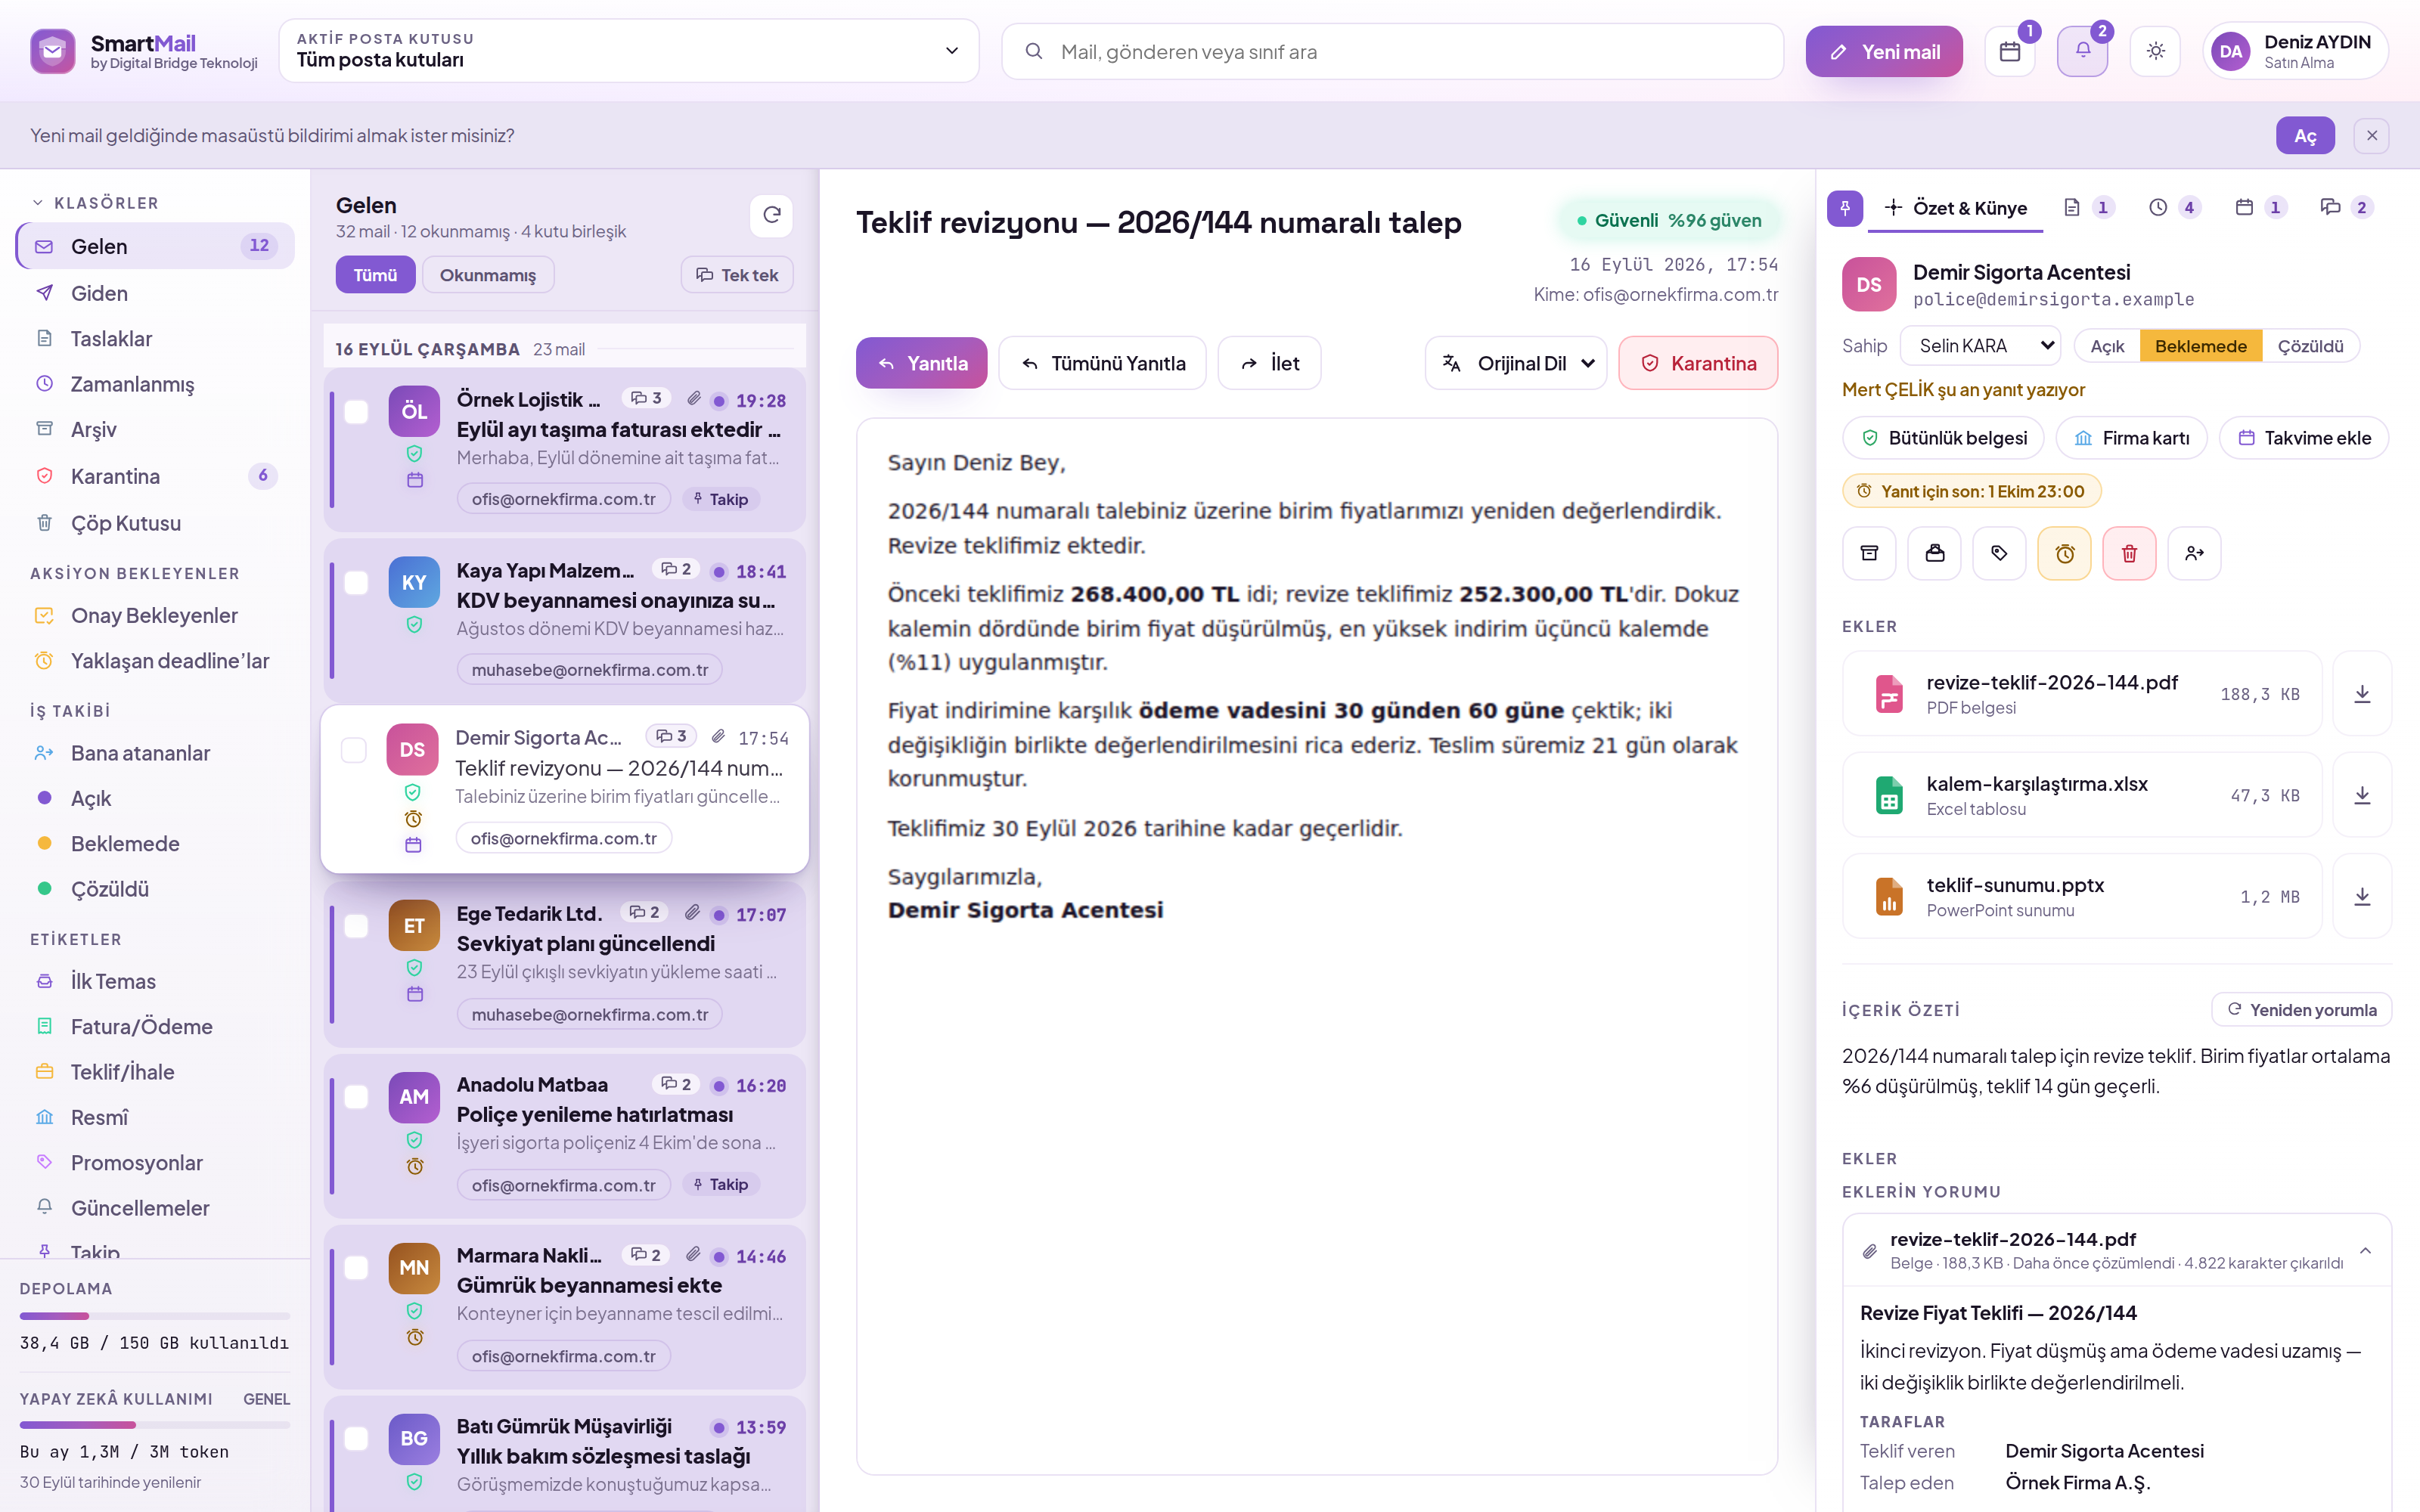
Task: Download revize-teklif-2026-144.pdf
Action: [2362, 694]
